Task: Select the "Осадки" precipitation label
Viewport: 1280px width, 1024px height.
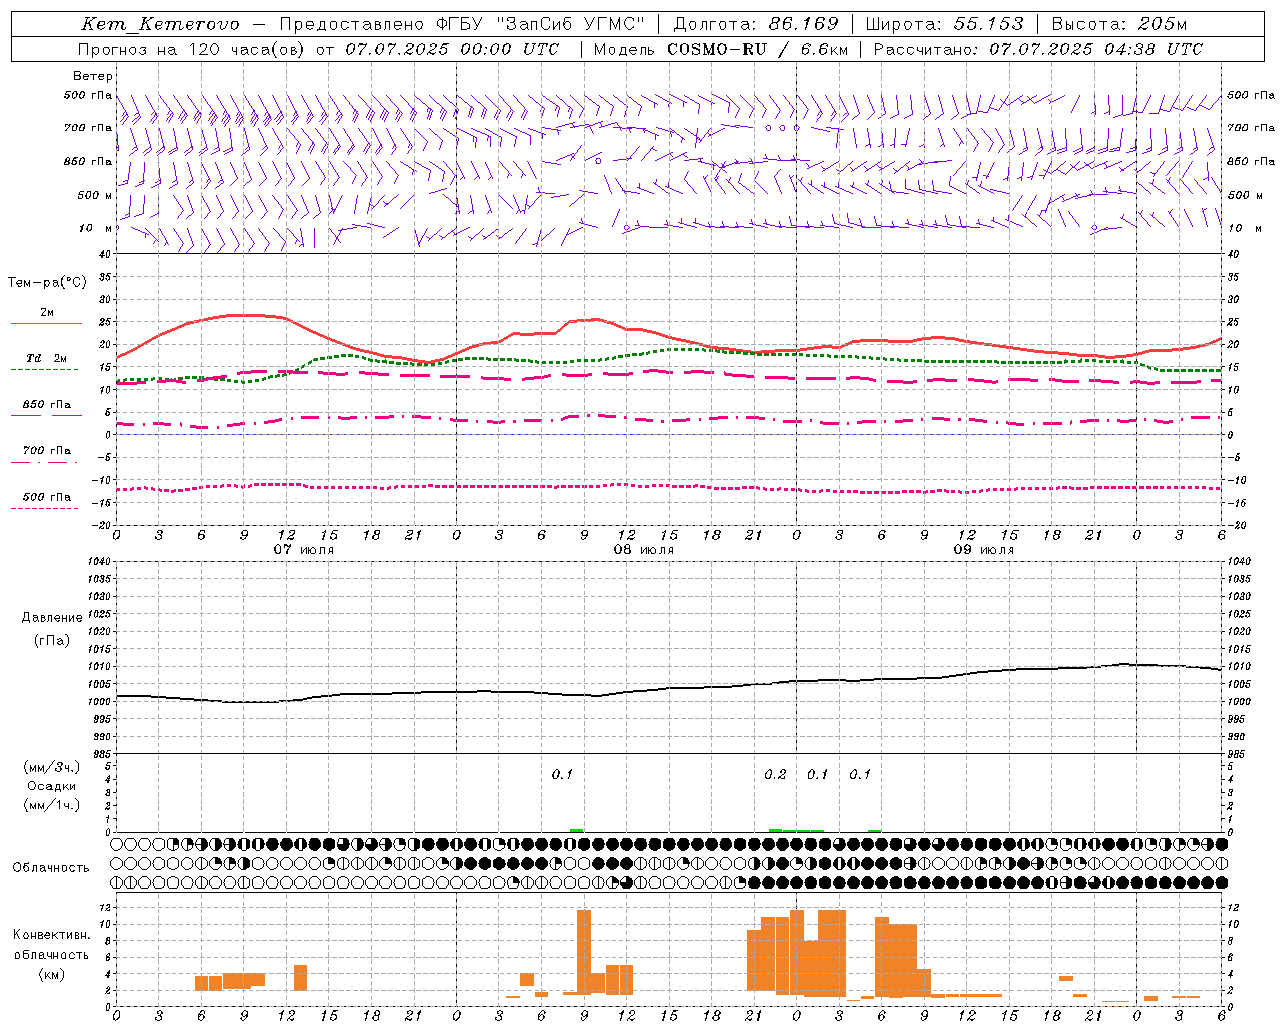Action: 52,787
